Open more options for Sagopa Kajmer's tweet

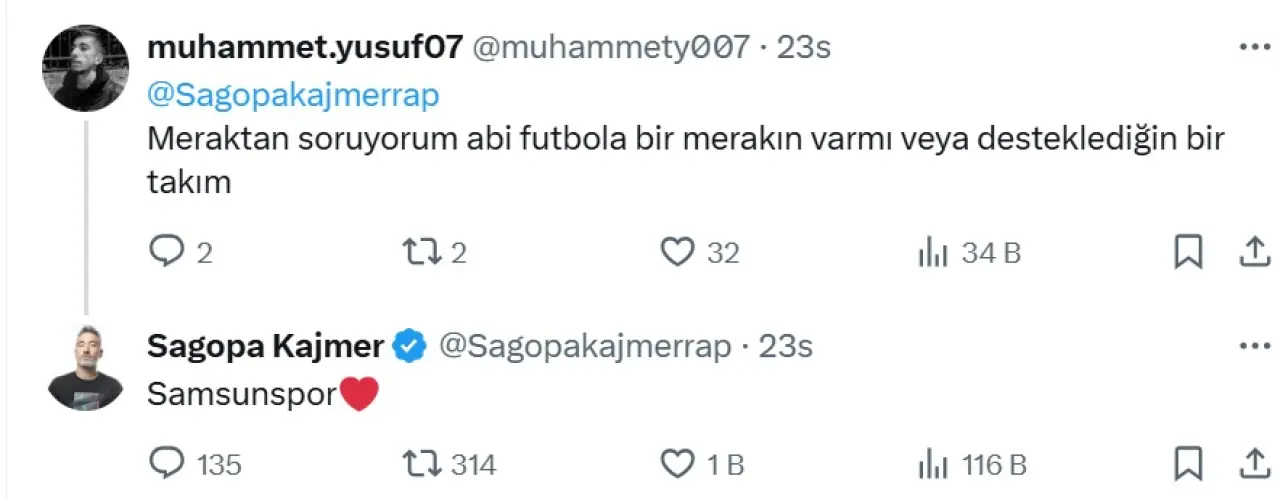1254,347
